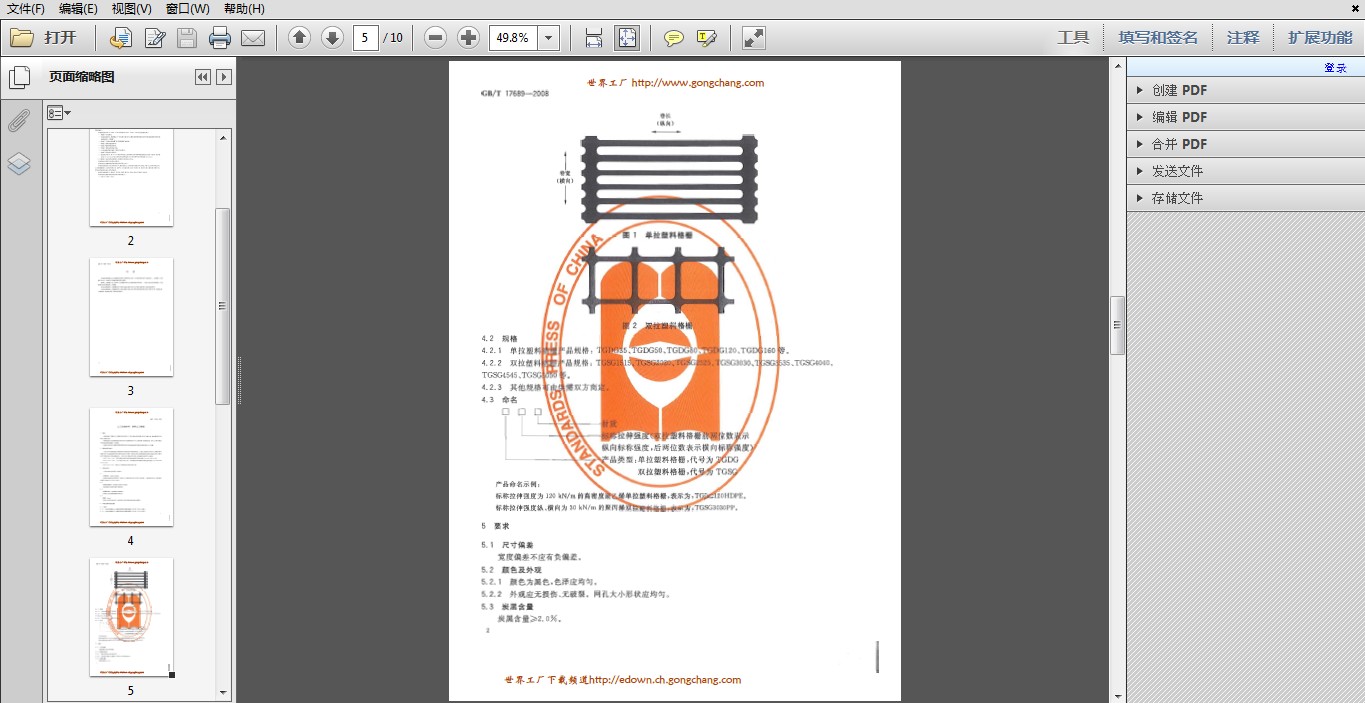Open the layers panel icon

point(19,164)
